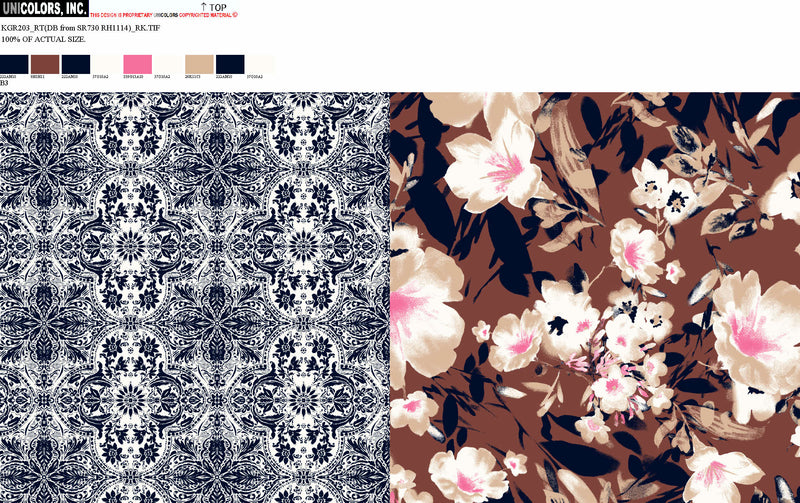This screenshot has height=503, width=800.
Task: Select the brown color swatch
Action: (x=45, y=64)
